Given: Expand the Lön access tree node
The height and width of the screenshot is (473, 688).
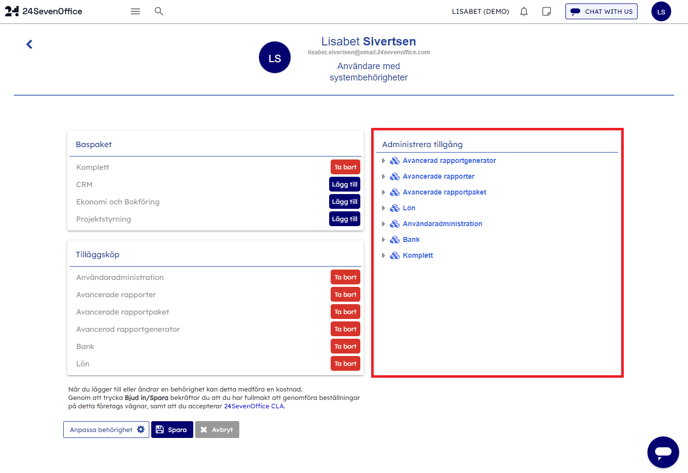Looking at the screenshot, I should (x=383, y=208).
